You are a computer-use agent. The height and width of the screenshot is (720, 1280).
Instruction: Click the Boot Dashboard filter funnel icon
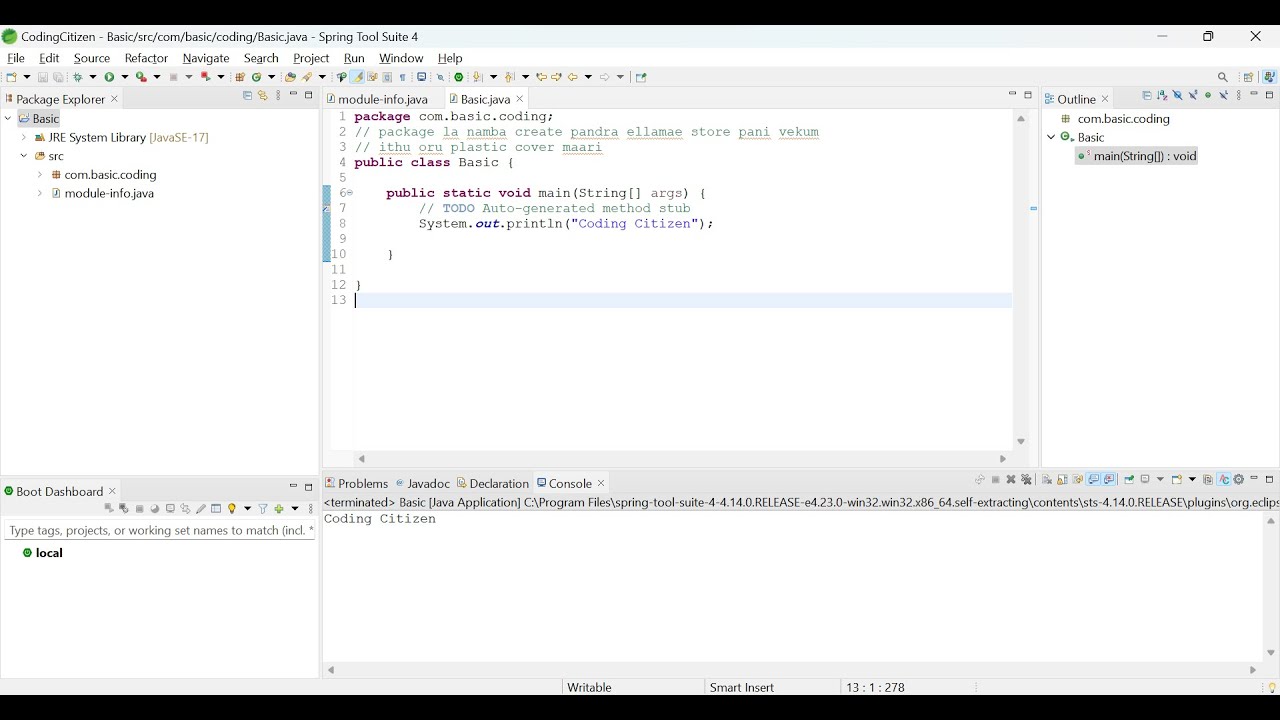point(262,509)
